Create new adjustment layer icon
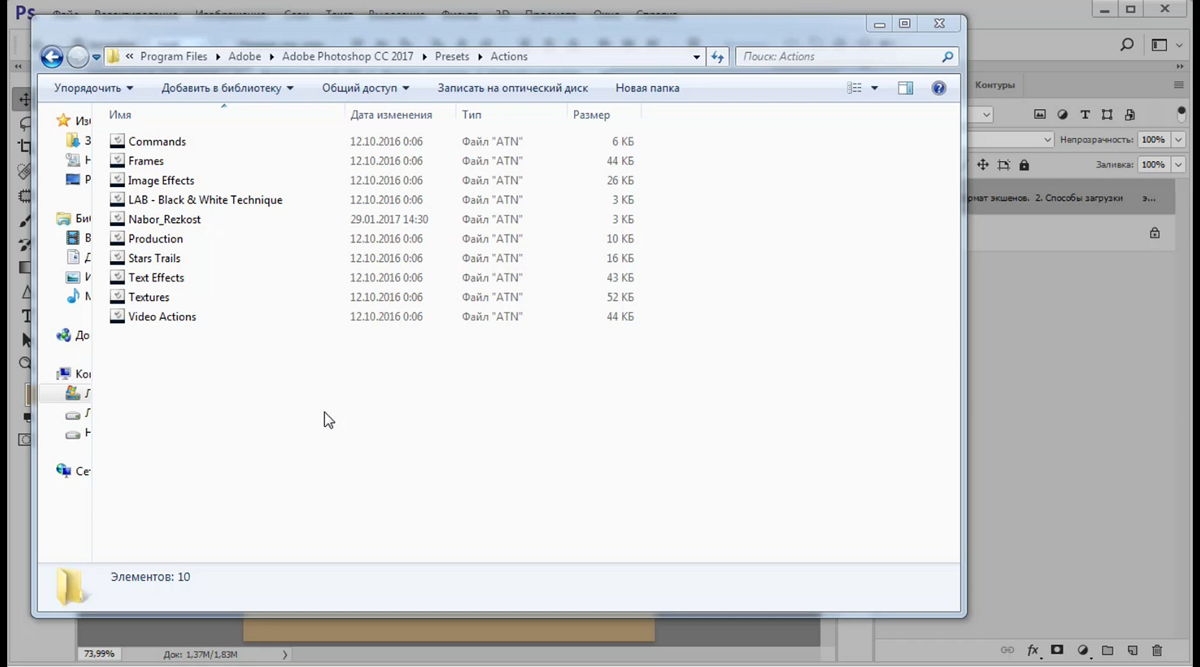This screenshot has height=667, width=1200. pyautogui.click(x=1083, y=650)
